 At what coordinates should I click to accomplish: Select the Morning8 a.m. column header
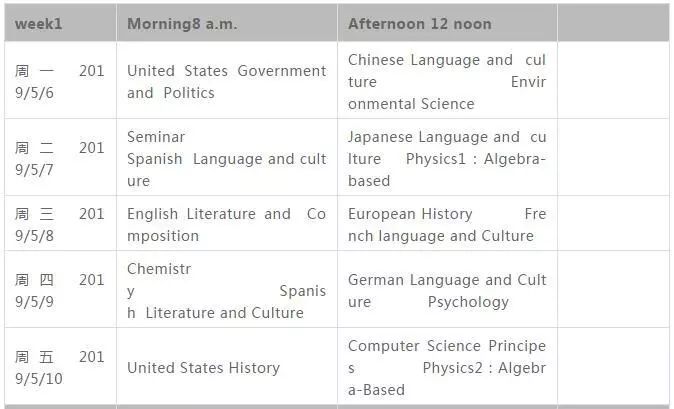pos(227,23)
